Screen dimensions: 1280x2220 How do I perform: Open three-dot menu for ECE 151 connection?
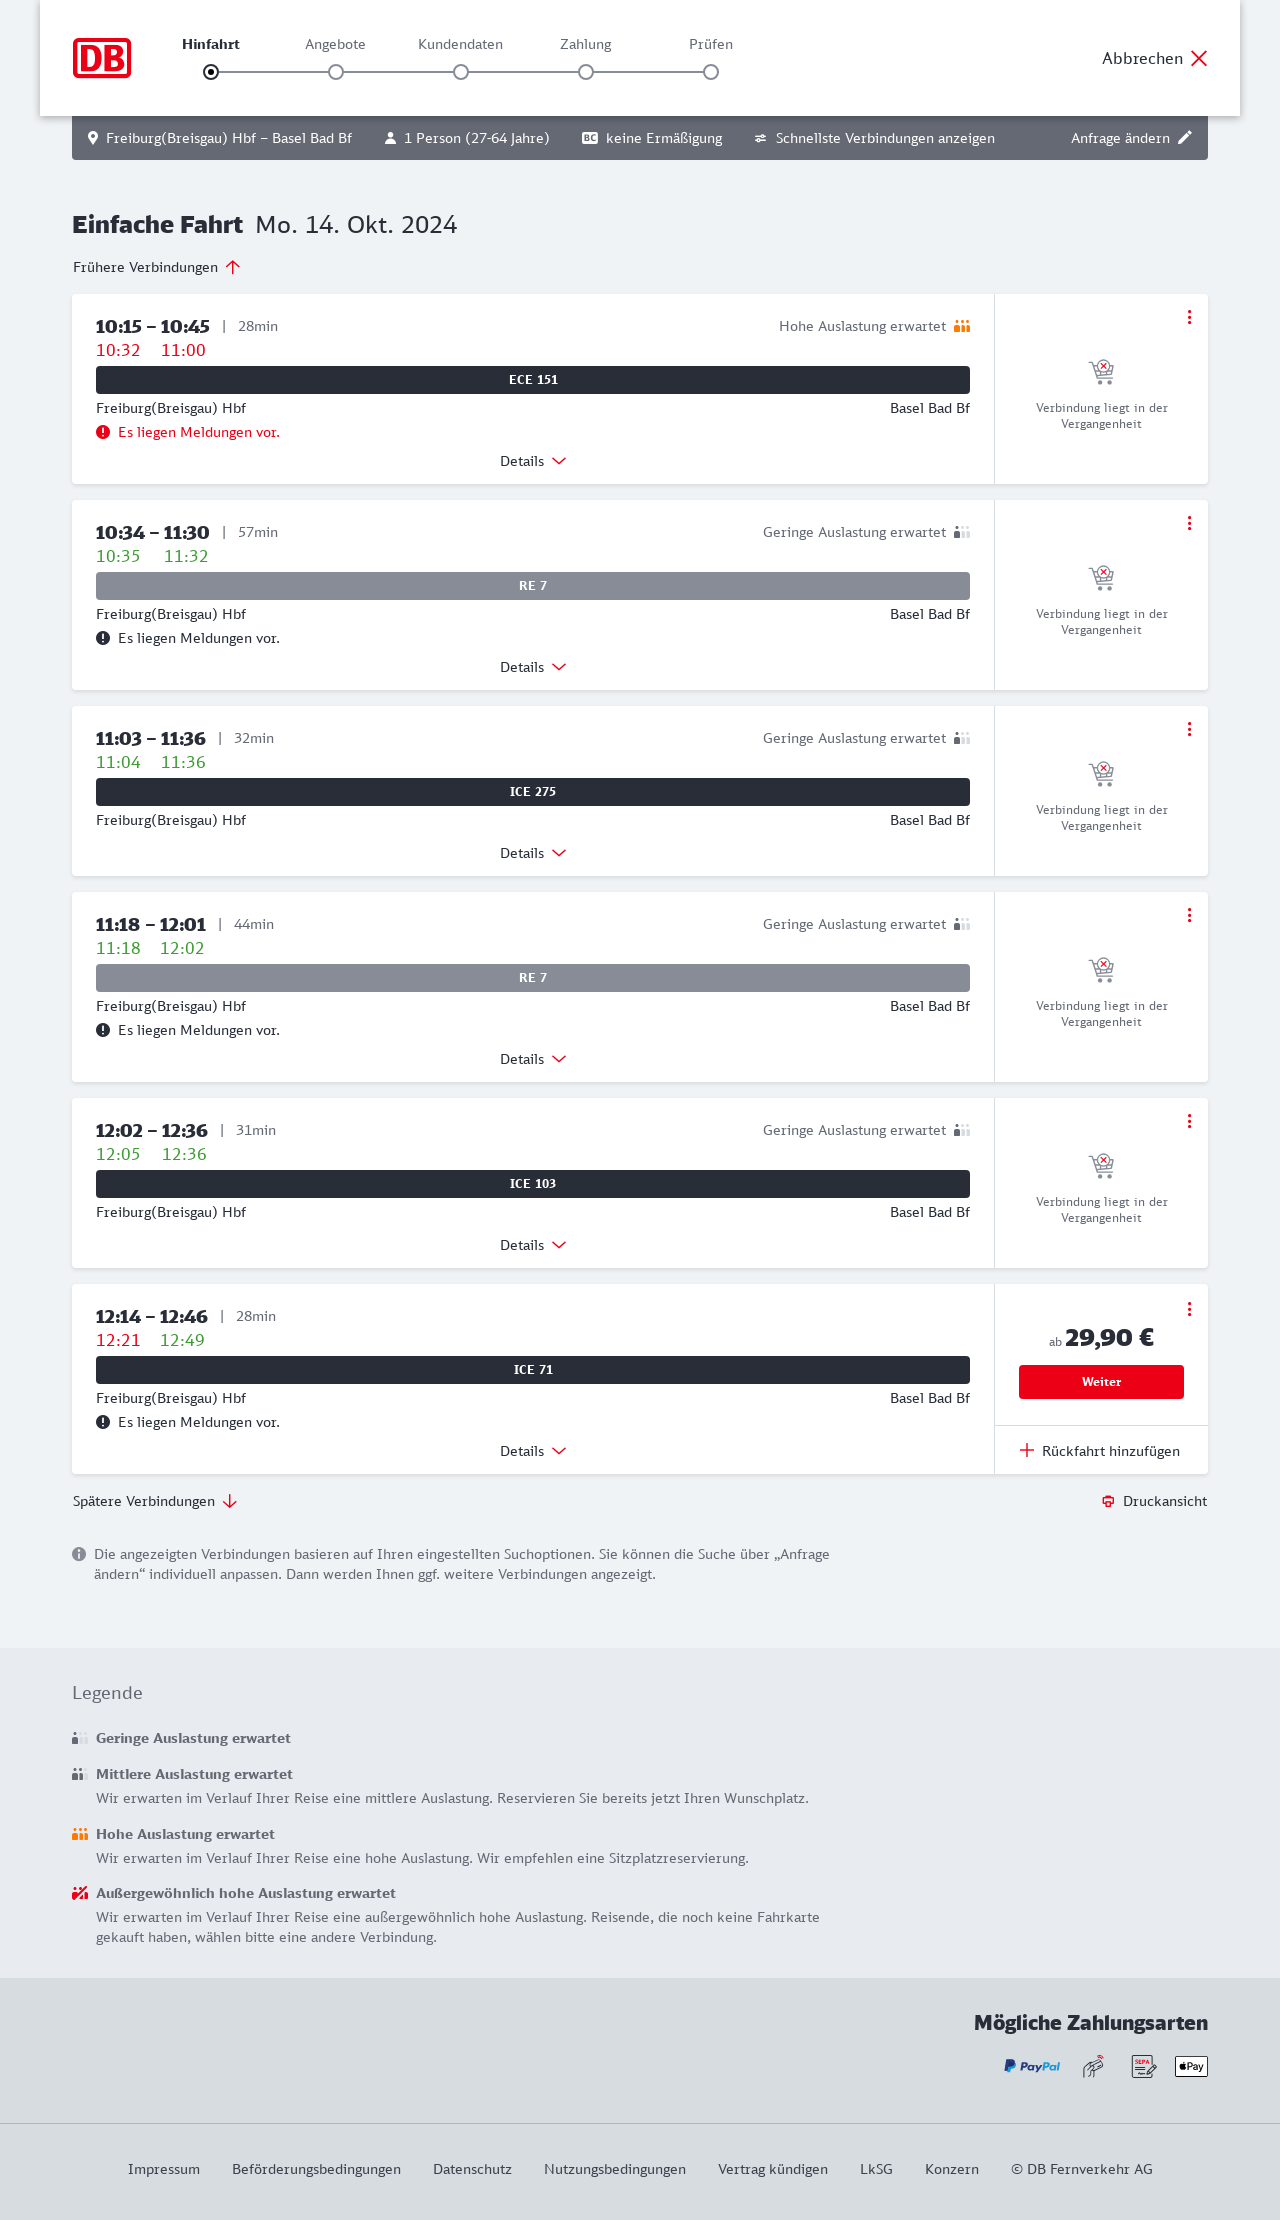tap(1189, 317)
